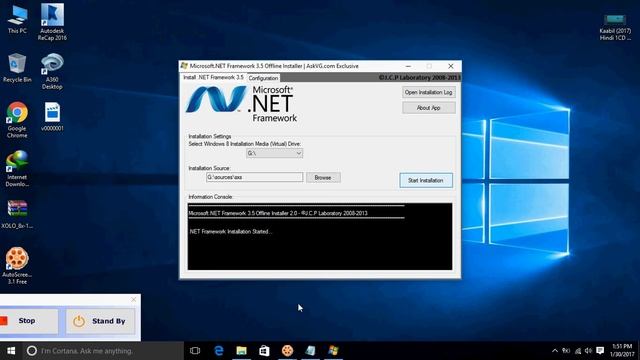The image size is (640, 360).
Task: Open volume control in system tray
Action: point(588,351)
